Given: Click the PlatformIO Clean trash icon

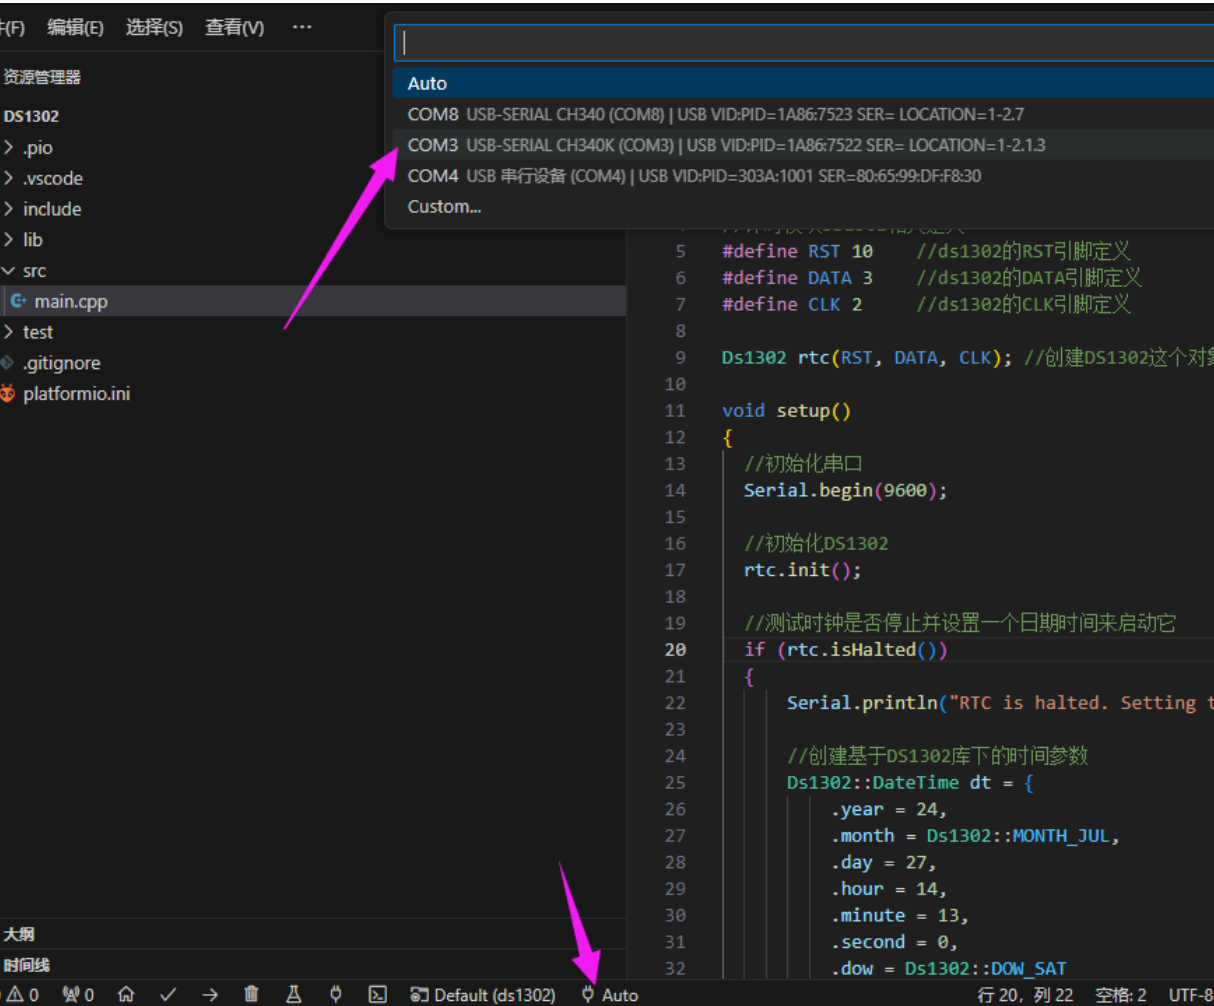Looking at the screenshot, I should point(252,994).
